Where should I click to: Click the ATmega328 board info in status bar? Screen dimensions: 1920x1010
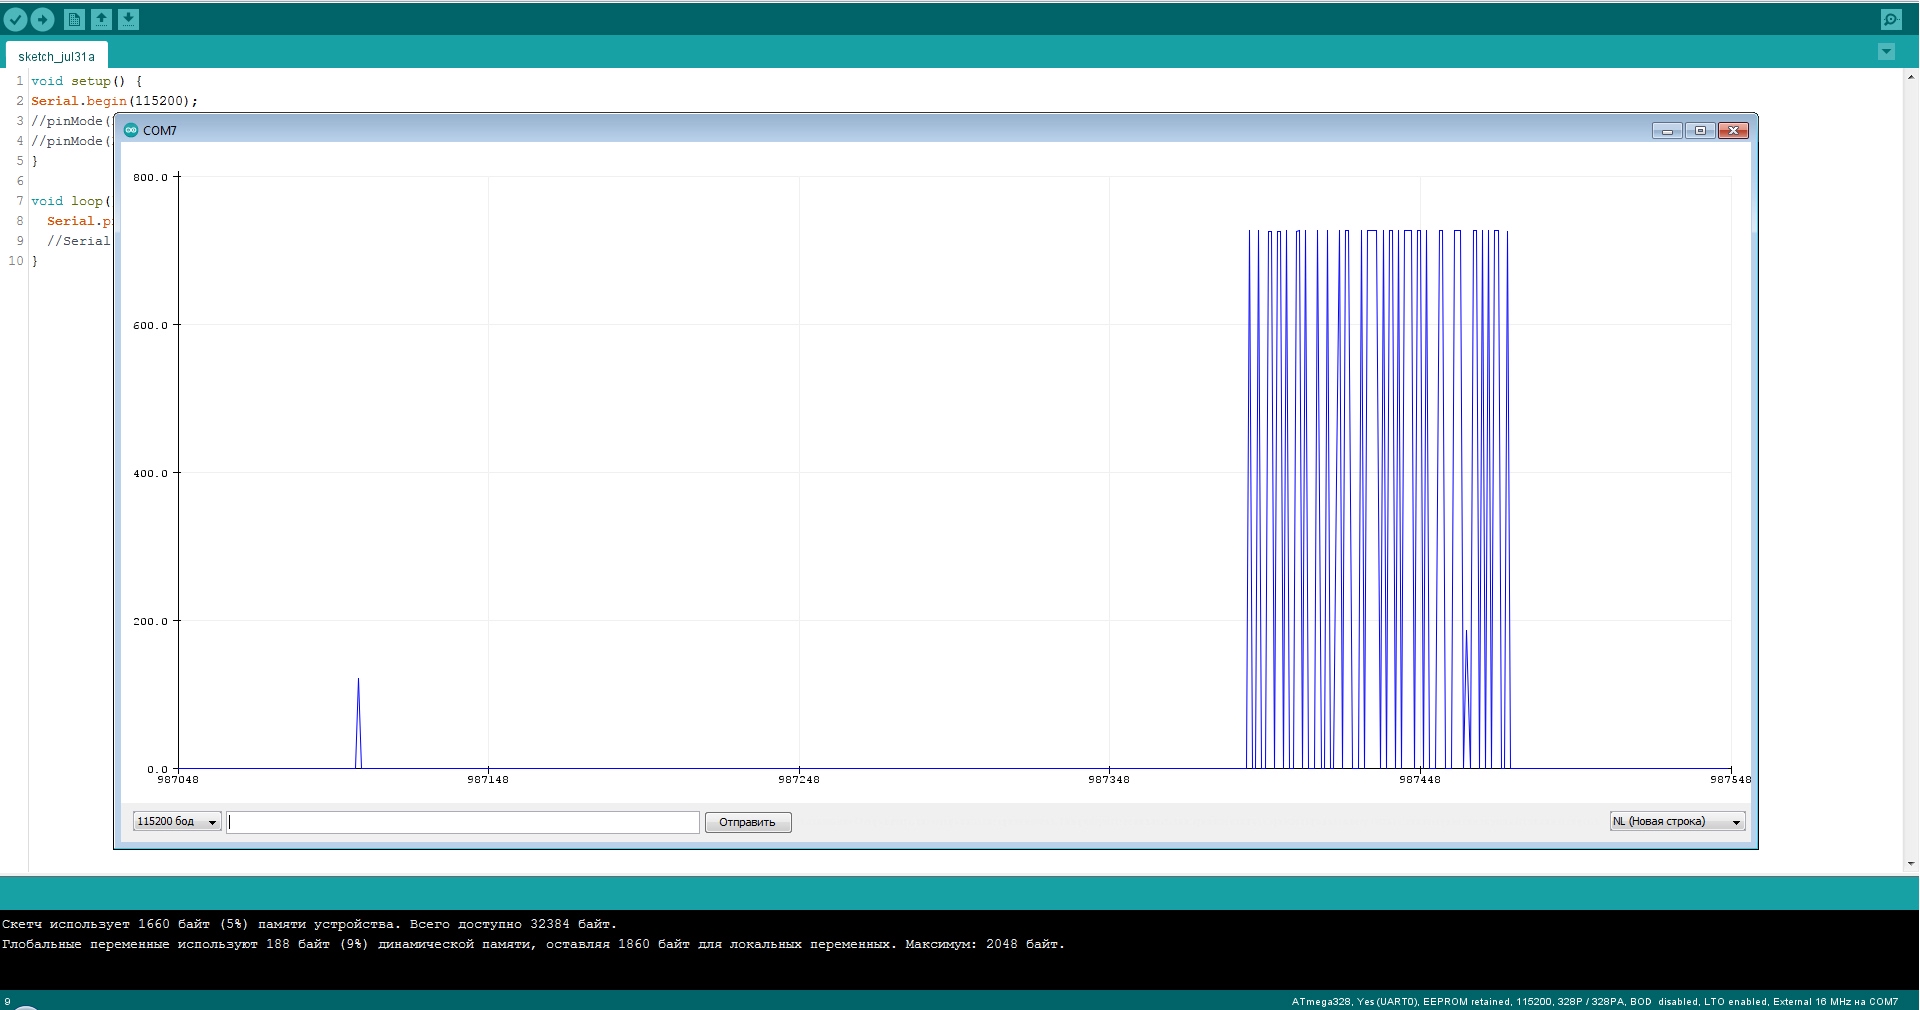tap(1594, 1001)
